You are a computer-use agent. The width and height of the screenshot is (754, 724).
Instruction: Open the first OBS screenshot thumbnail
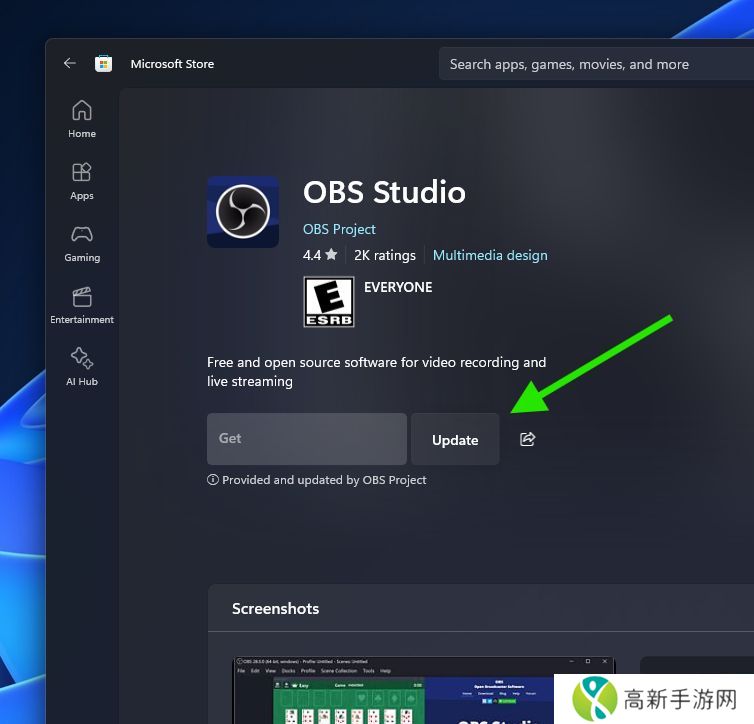click(x=423, y=690)
